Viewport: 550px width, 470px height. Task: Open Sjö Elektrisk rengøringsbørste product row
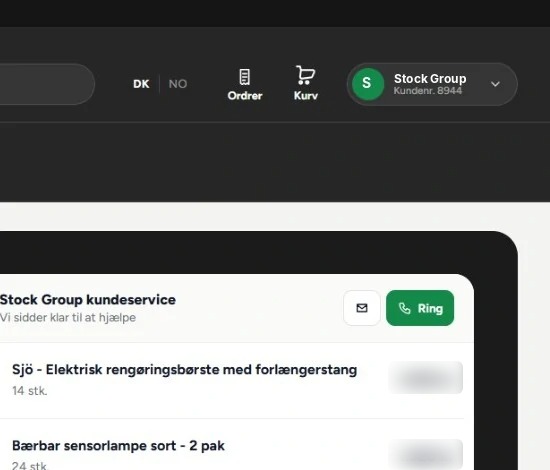pos(232,381)
